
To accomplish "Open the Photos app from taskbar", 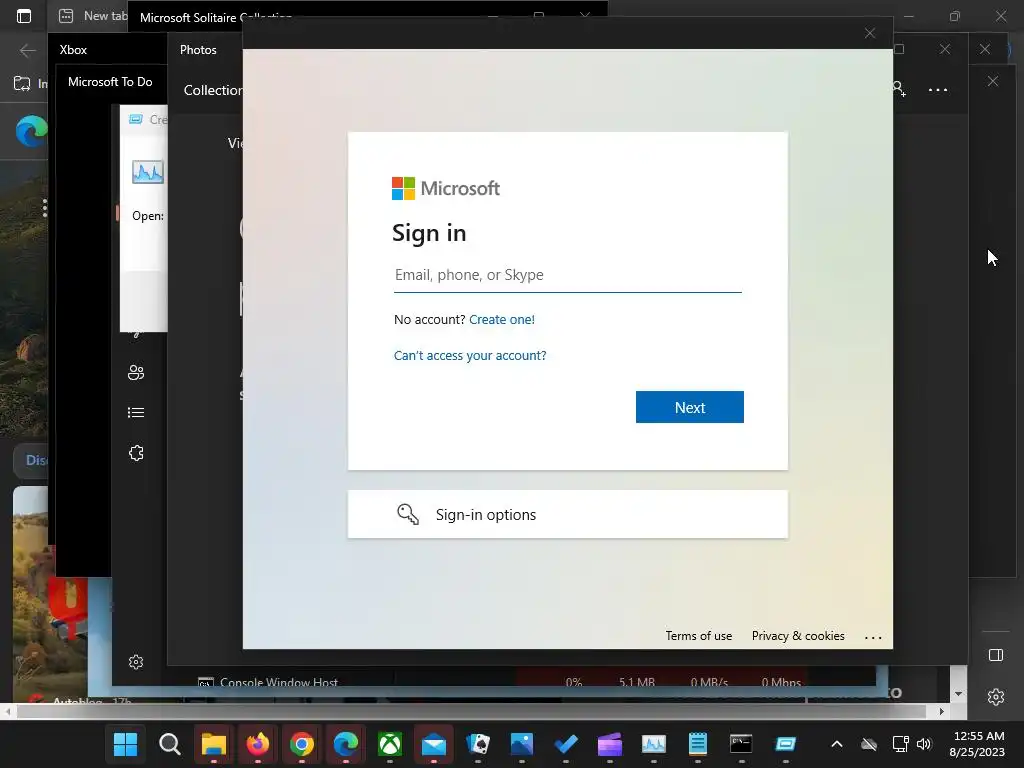I will pos(522,744).
